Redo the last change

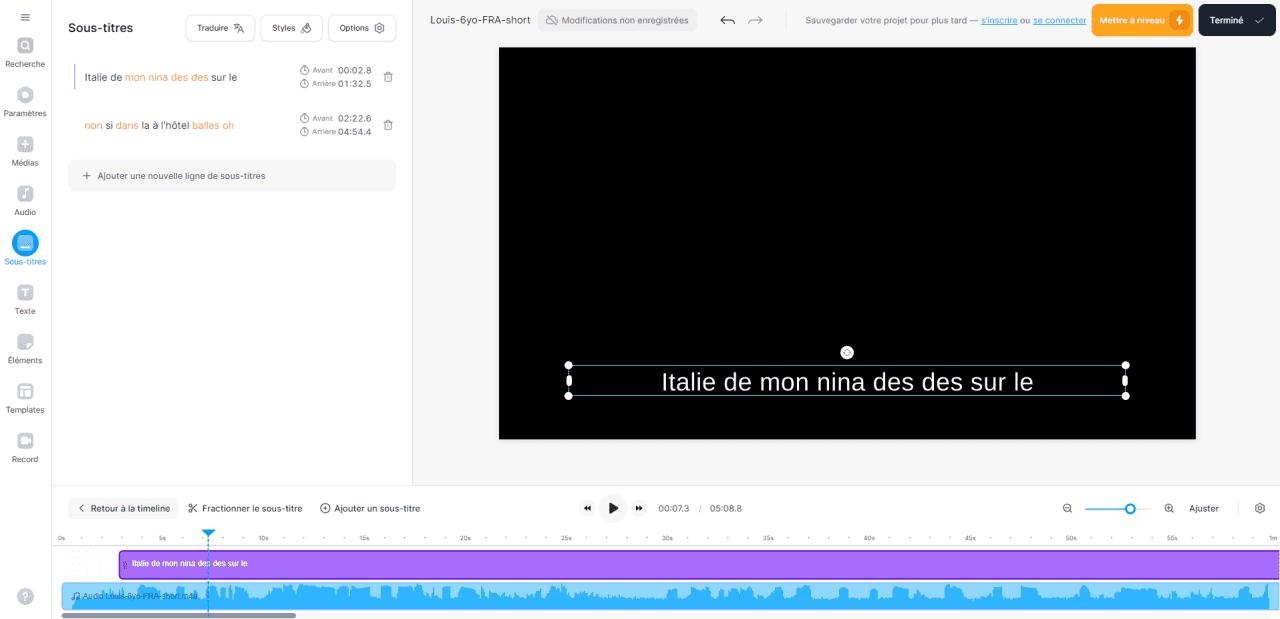click(755, 20)
